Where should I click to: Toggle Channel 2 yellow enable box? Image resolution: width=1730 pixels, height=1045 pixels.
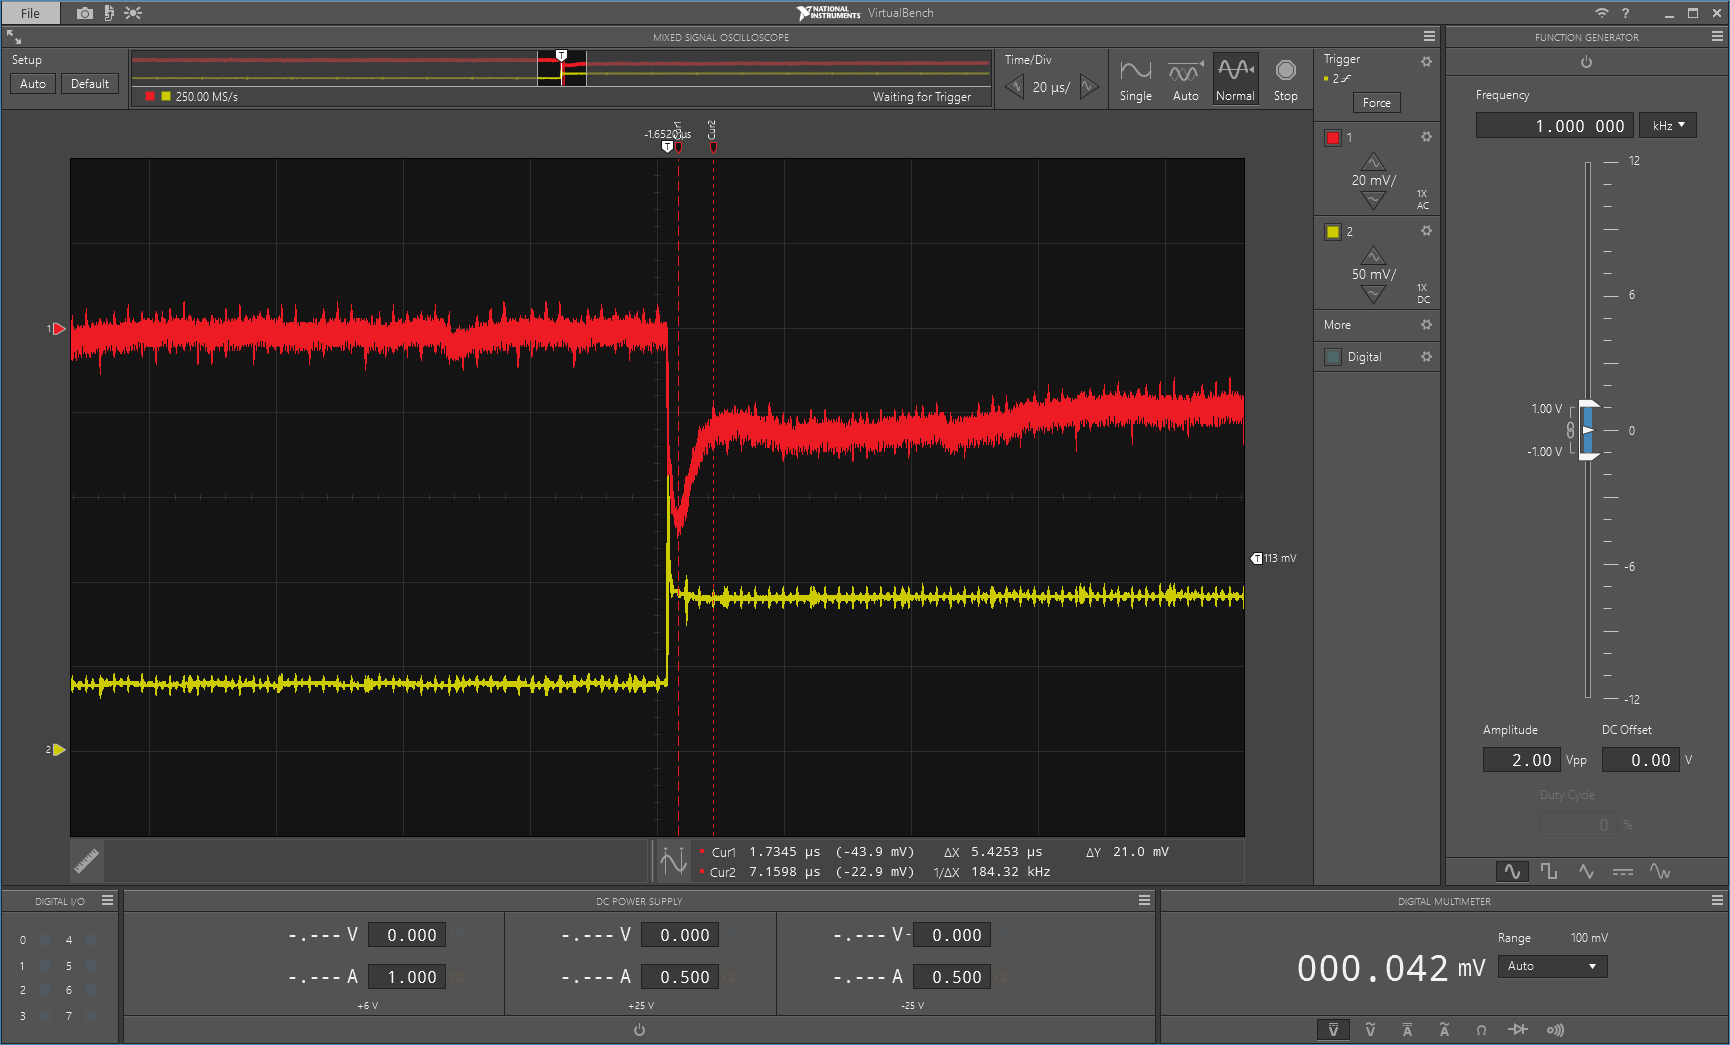[x=1333, y=232]
